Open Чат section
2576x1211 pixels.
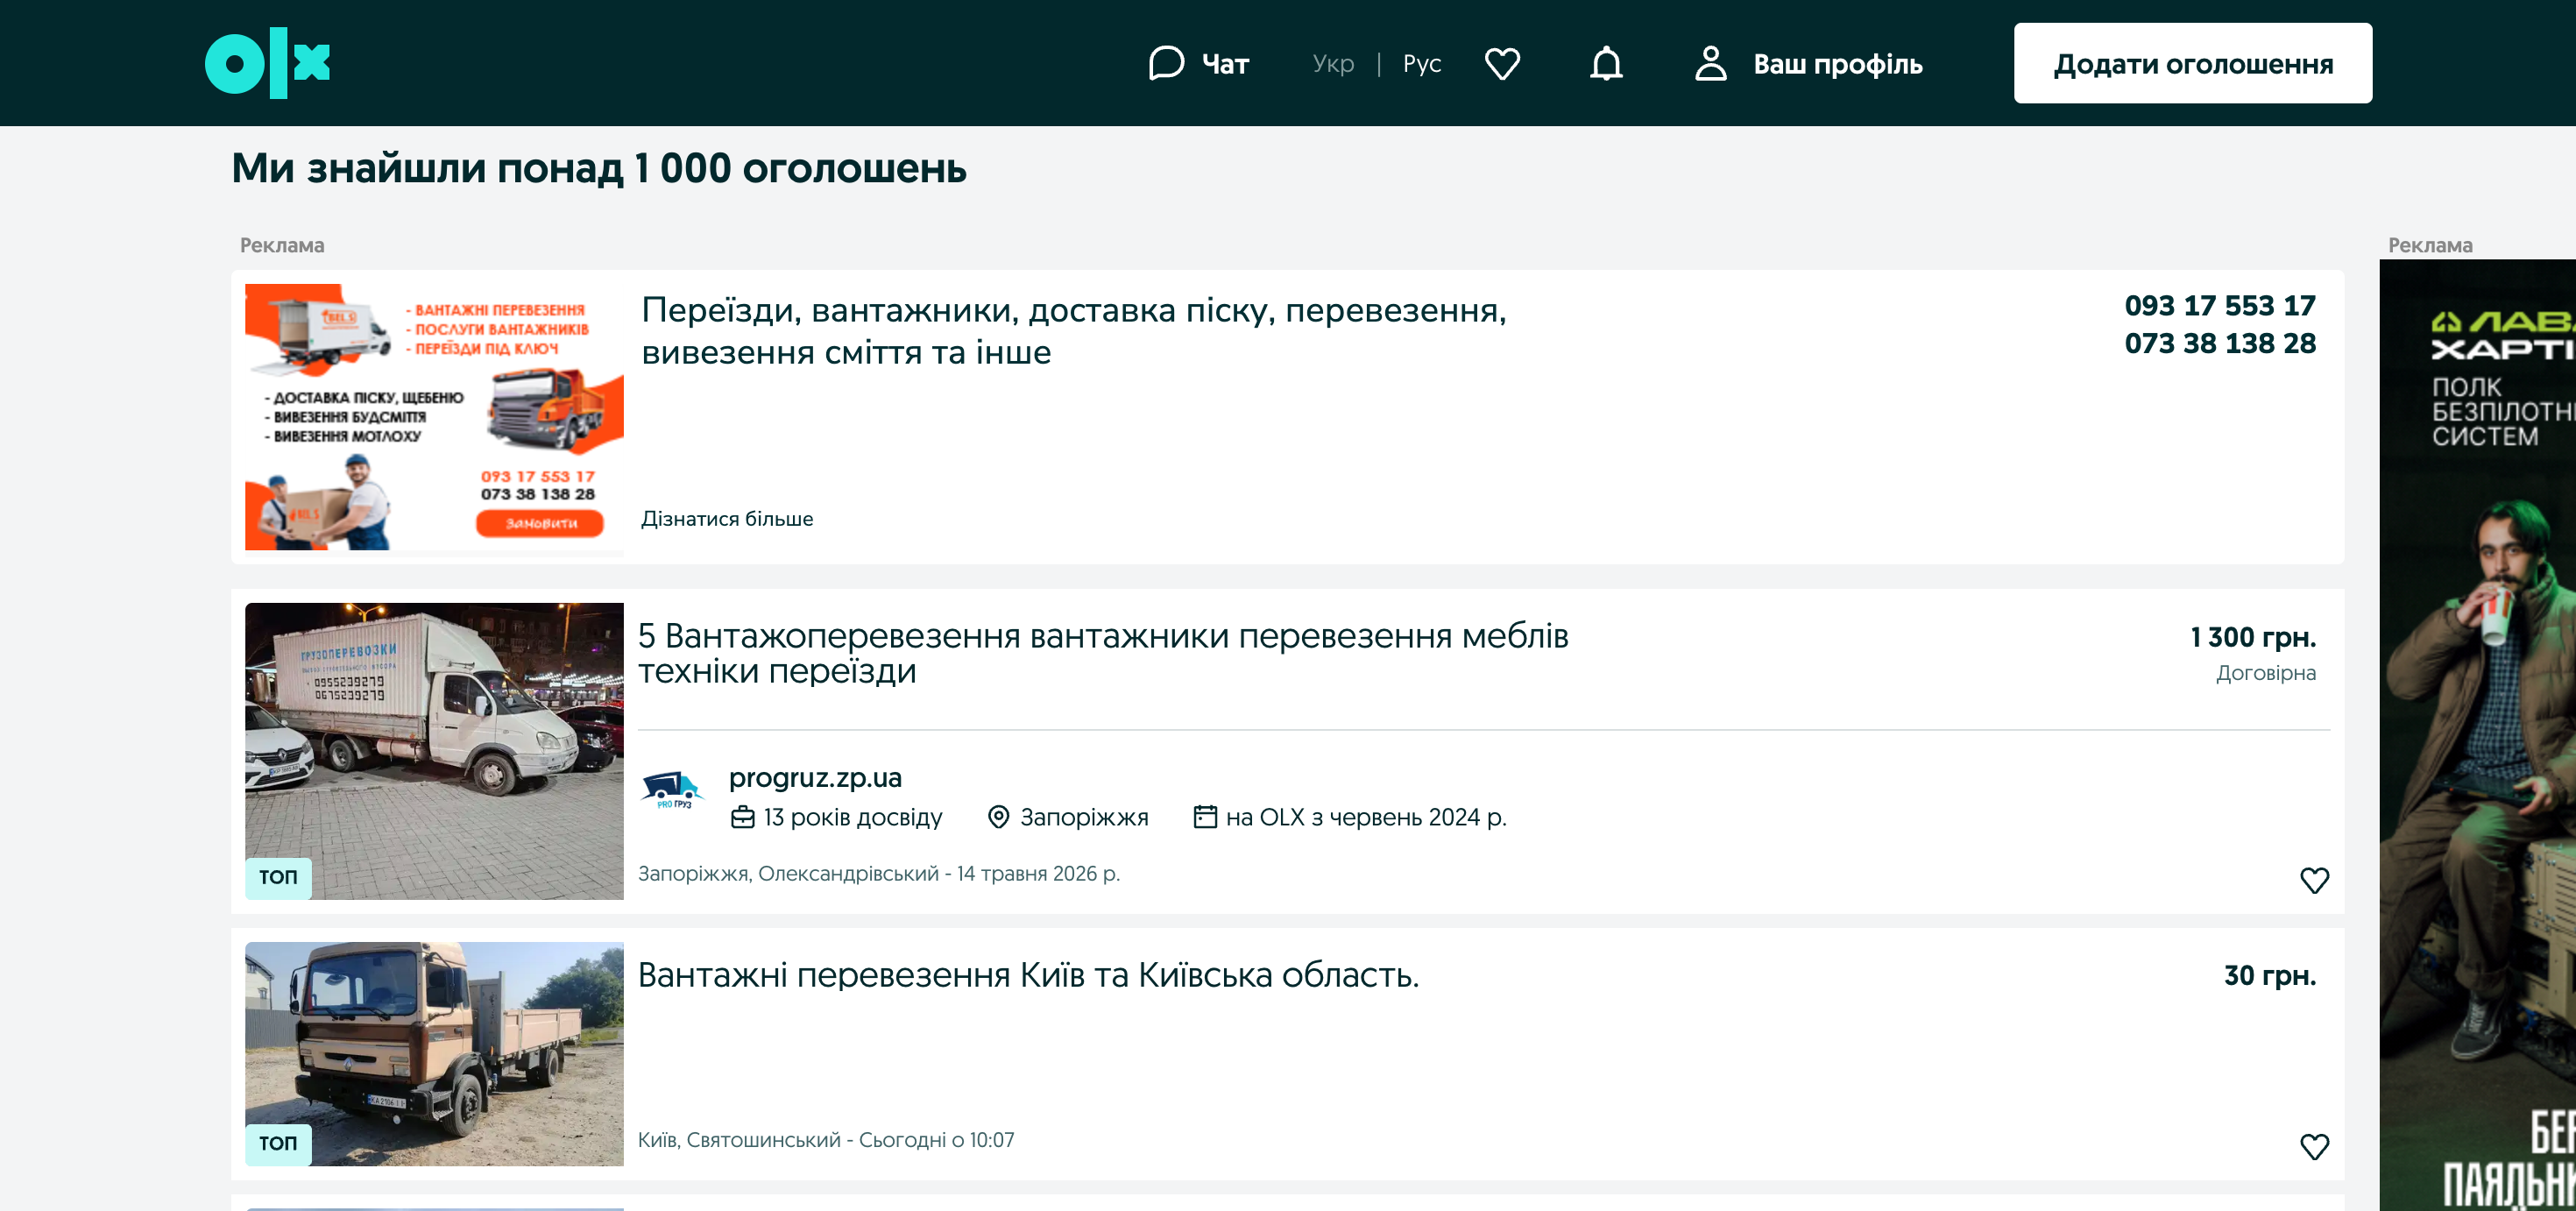pos(1225,64)
